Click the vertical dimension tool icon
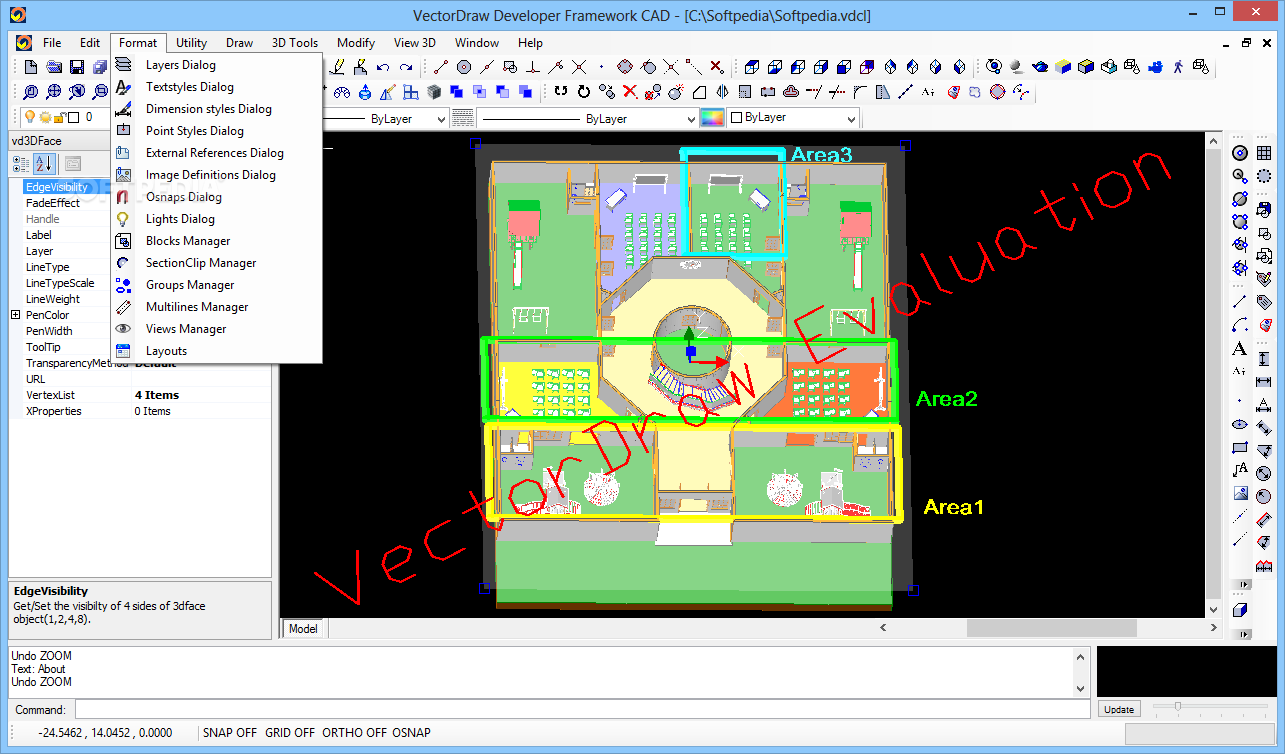Screen dimensions: 1285x754 point(1264,358)
